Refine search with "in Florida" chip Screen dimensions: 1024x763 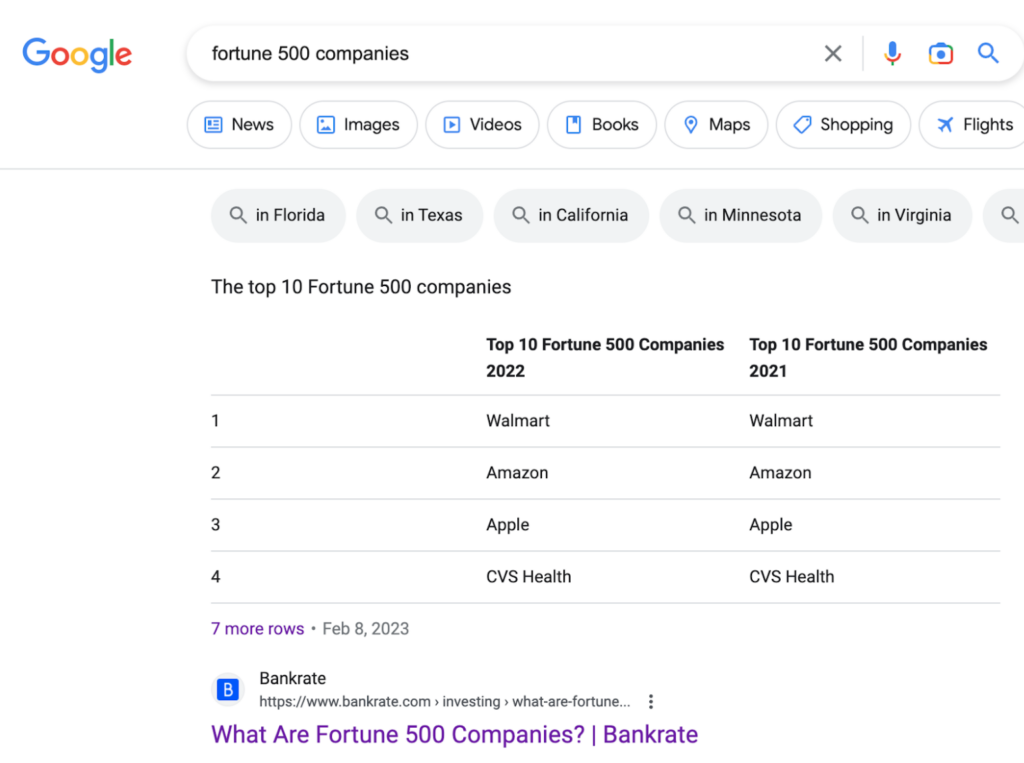click(x=278, y=215)
